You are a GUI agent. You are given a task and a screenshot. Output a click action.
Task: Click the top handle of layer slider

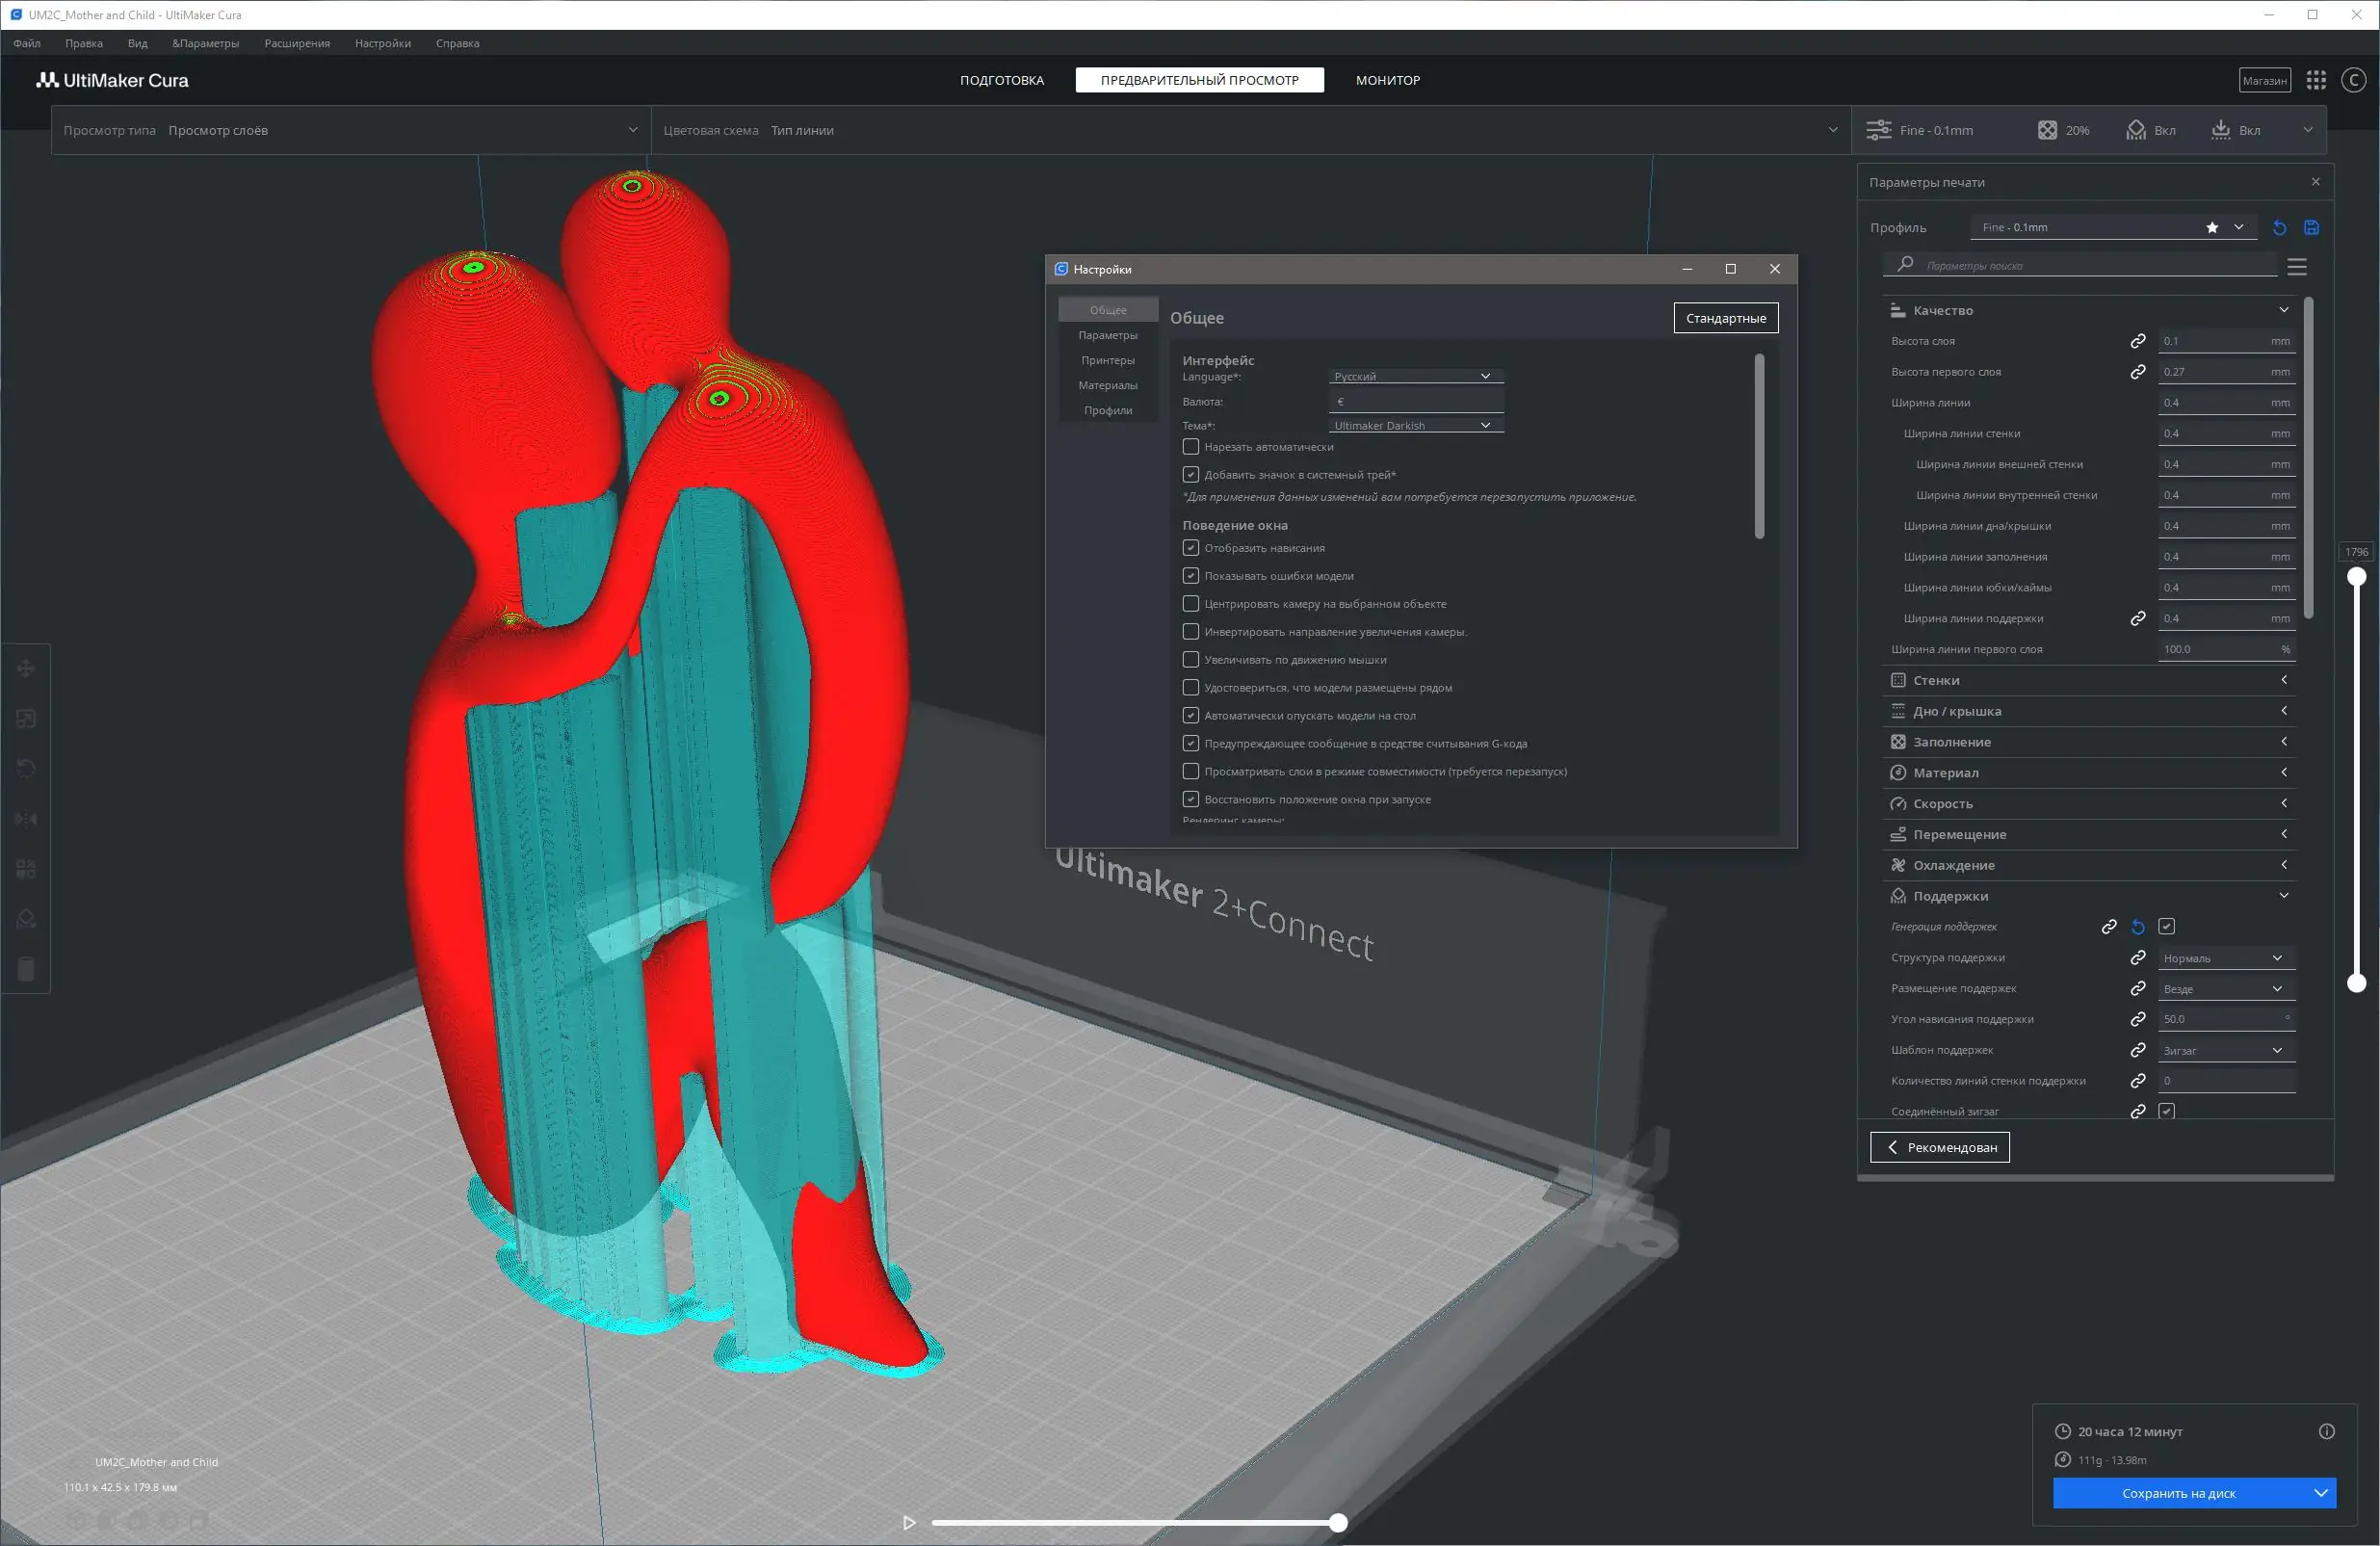click(x=2356, y=577)
